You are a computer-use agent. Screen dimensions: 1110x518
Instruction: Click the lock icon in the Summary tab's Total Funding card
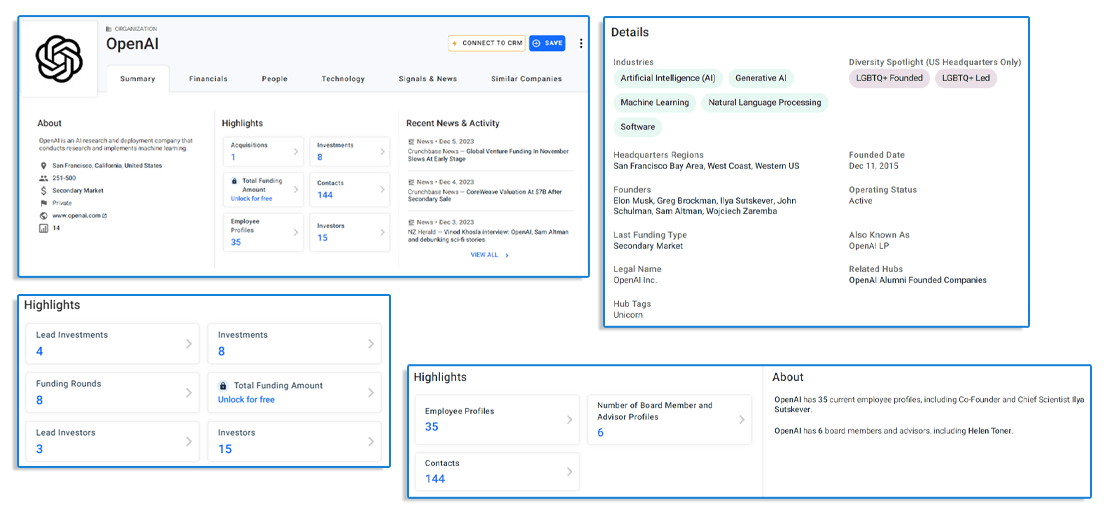click(x=234, y=181)
